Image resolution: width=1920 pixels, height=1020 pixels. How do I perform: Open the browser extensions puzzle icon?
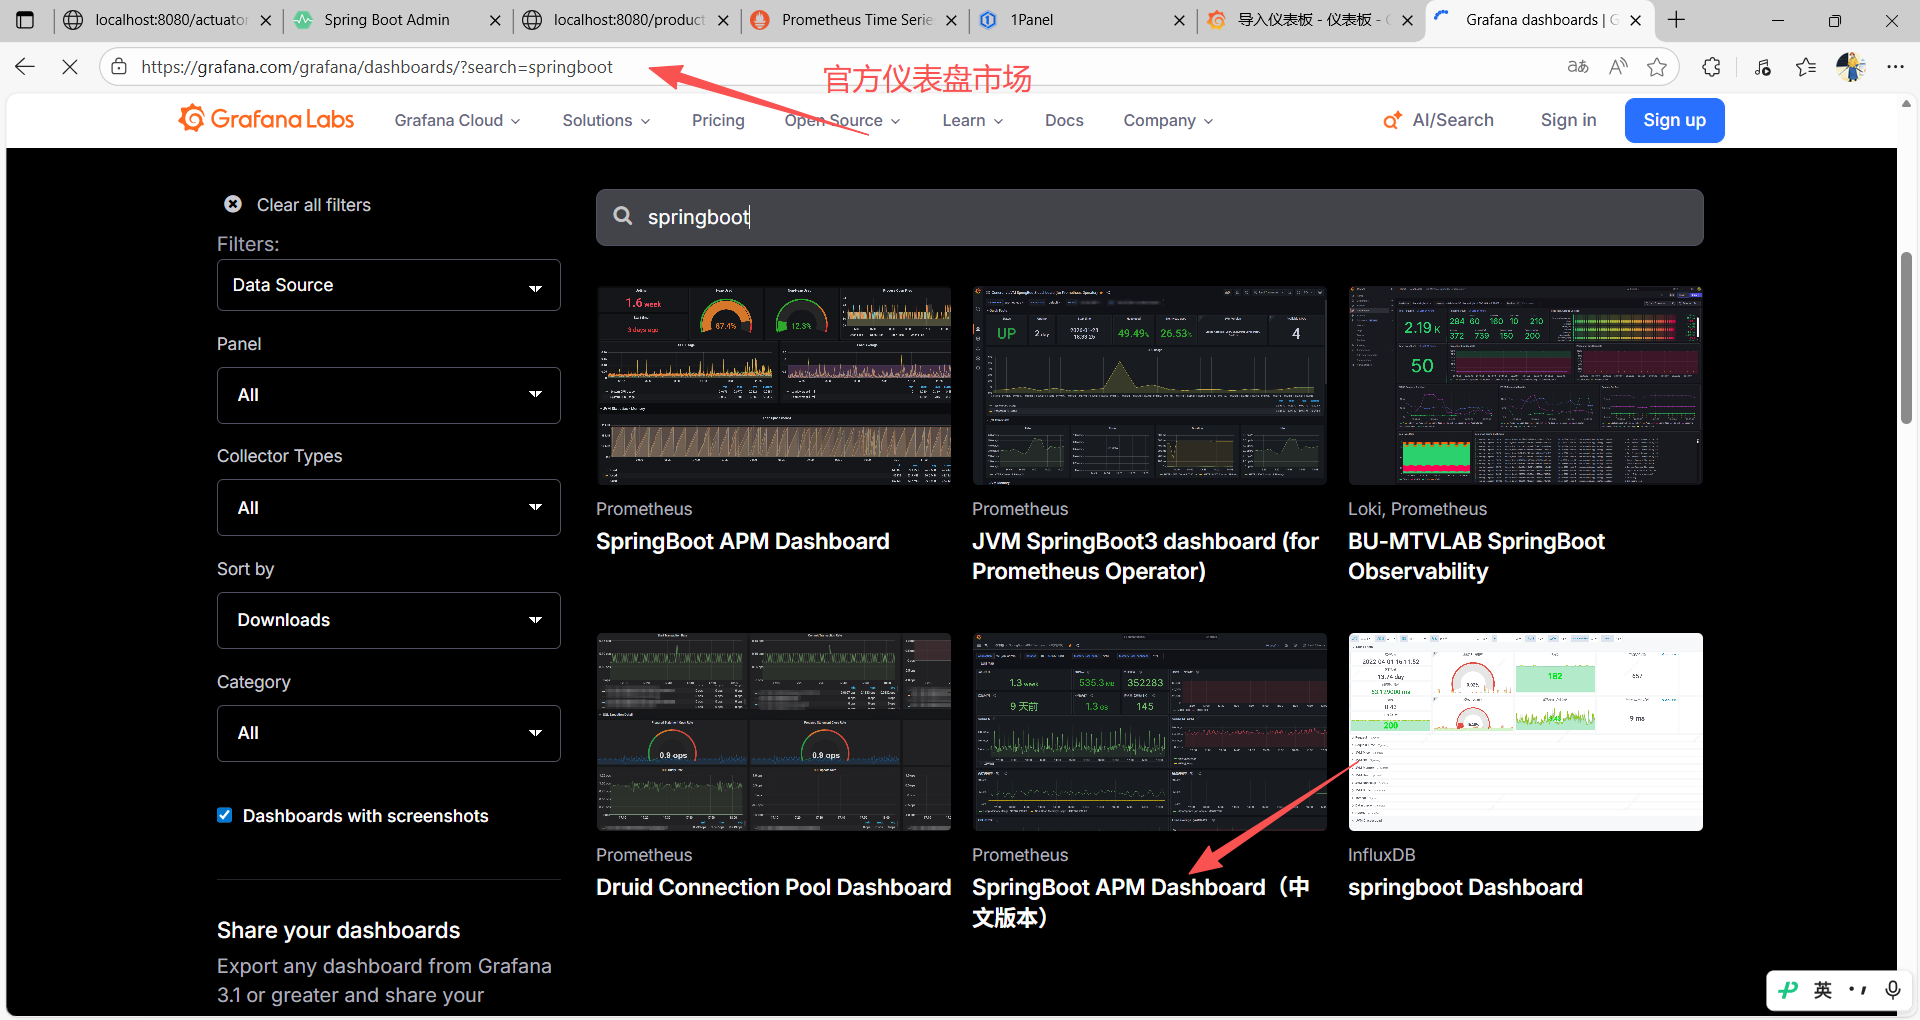[1712, 67]
